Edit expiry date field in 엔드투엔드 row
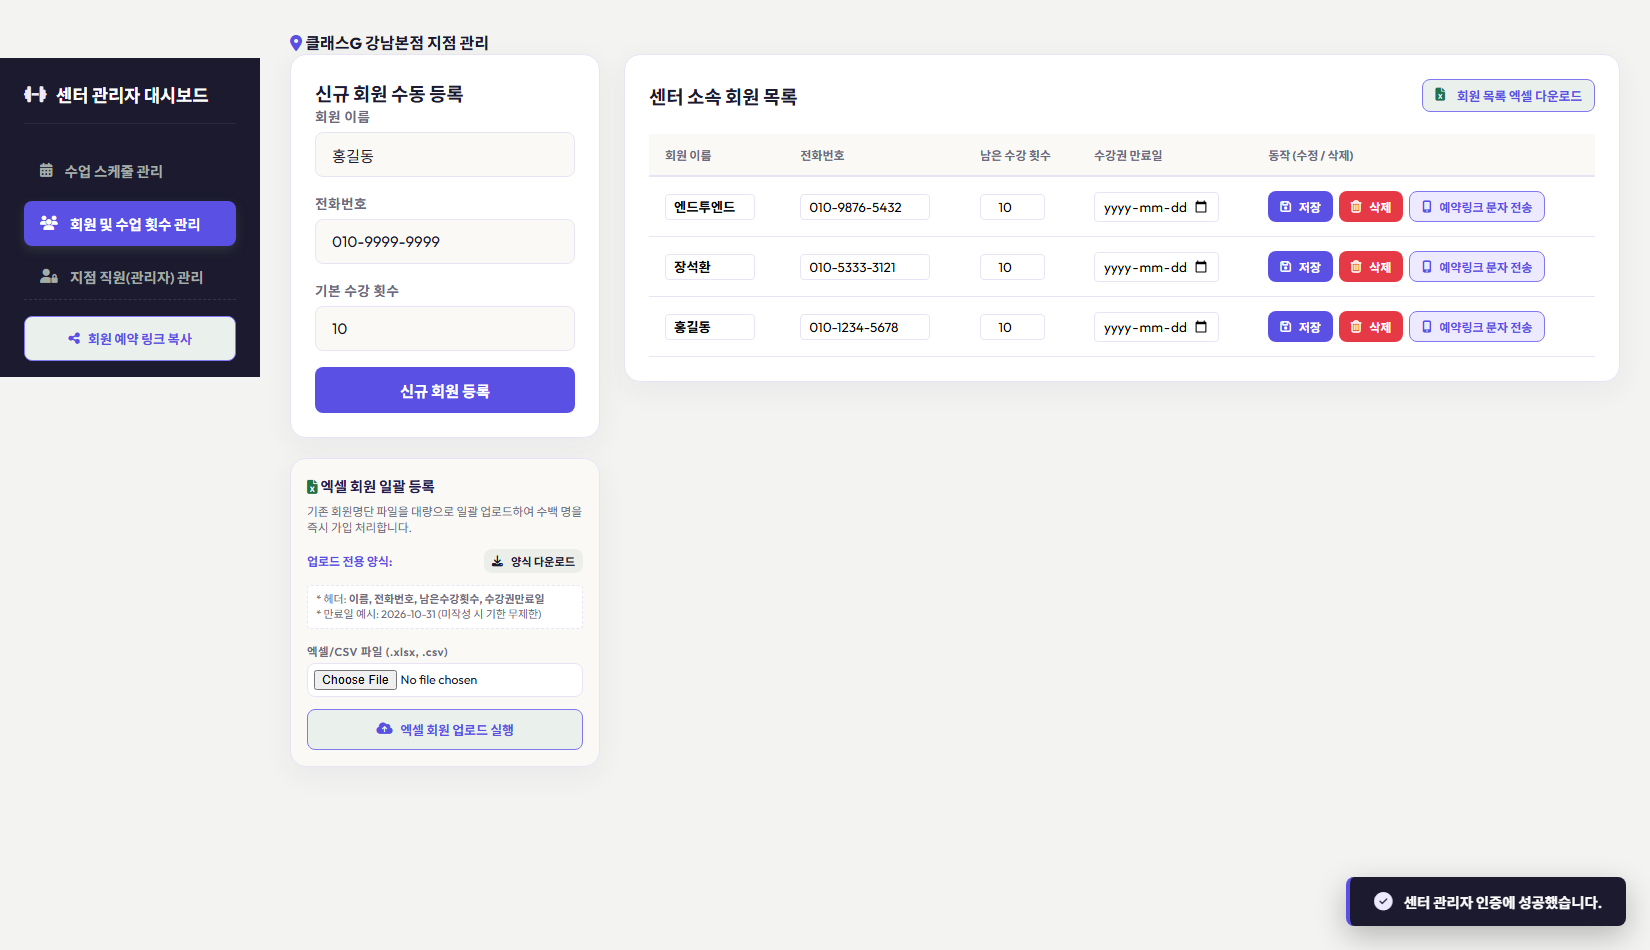 pyautogui.click(x=1156, y=207)
